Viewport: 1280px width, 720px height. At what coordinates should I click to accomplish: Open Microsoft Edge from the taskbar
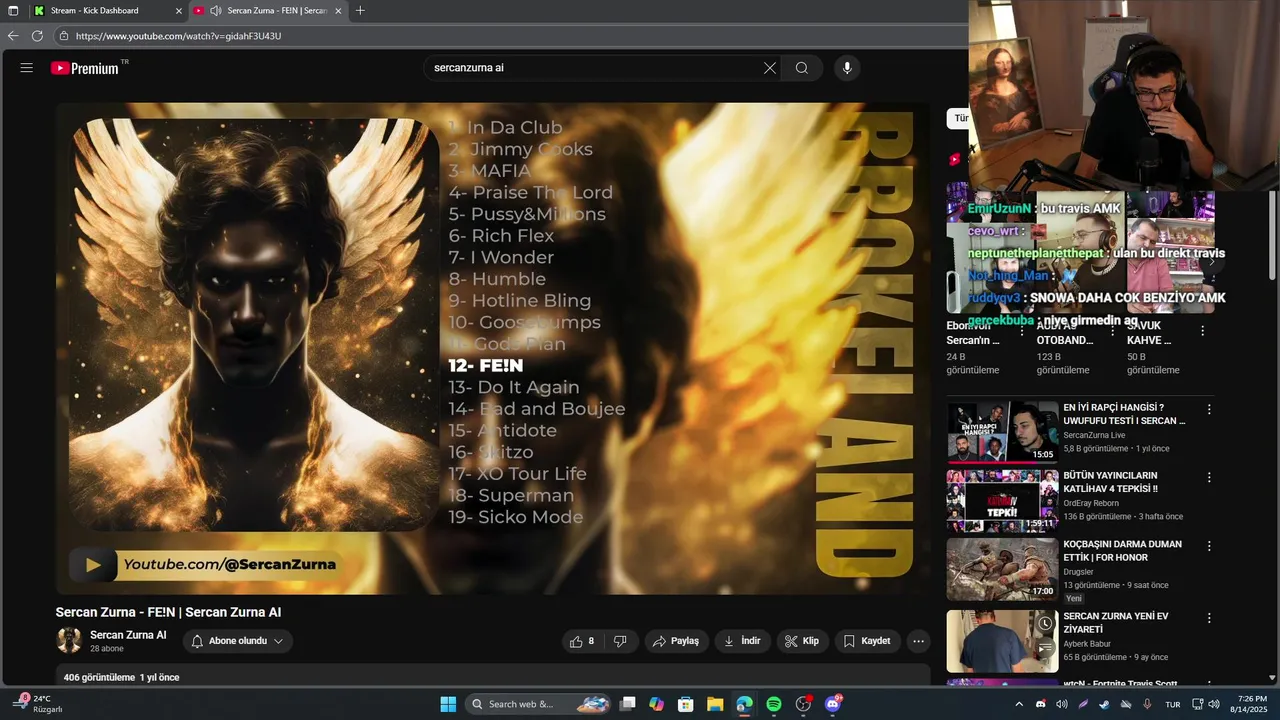(x=744, y=704)
